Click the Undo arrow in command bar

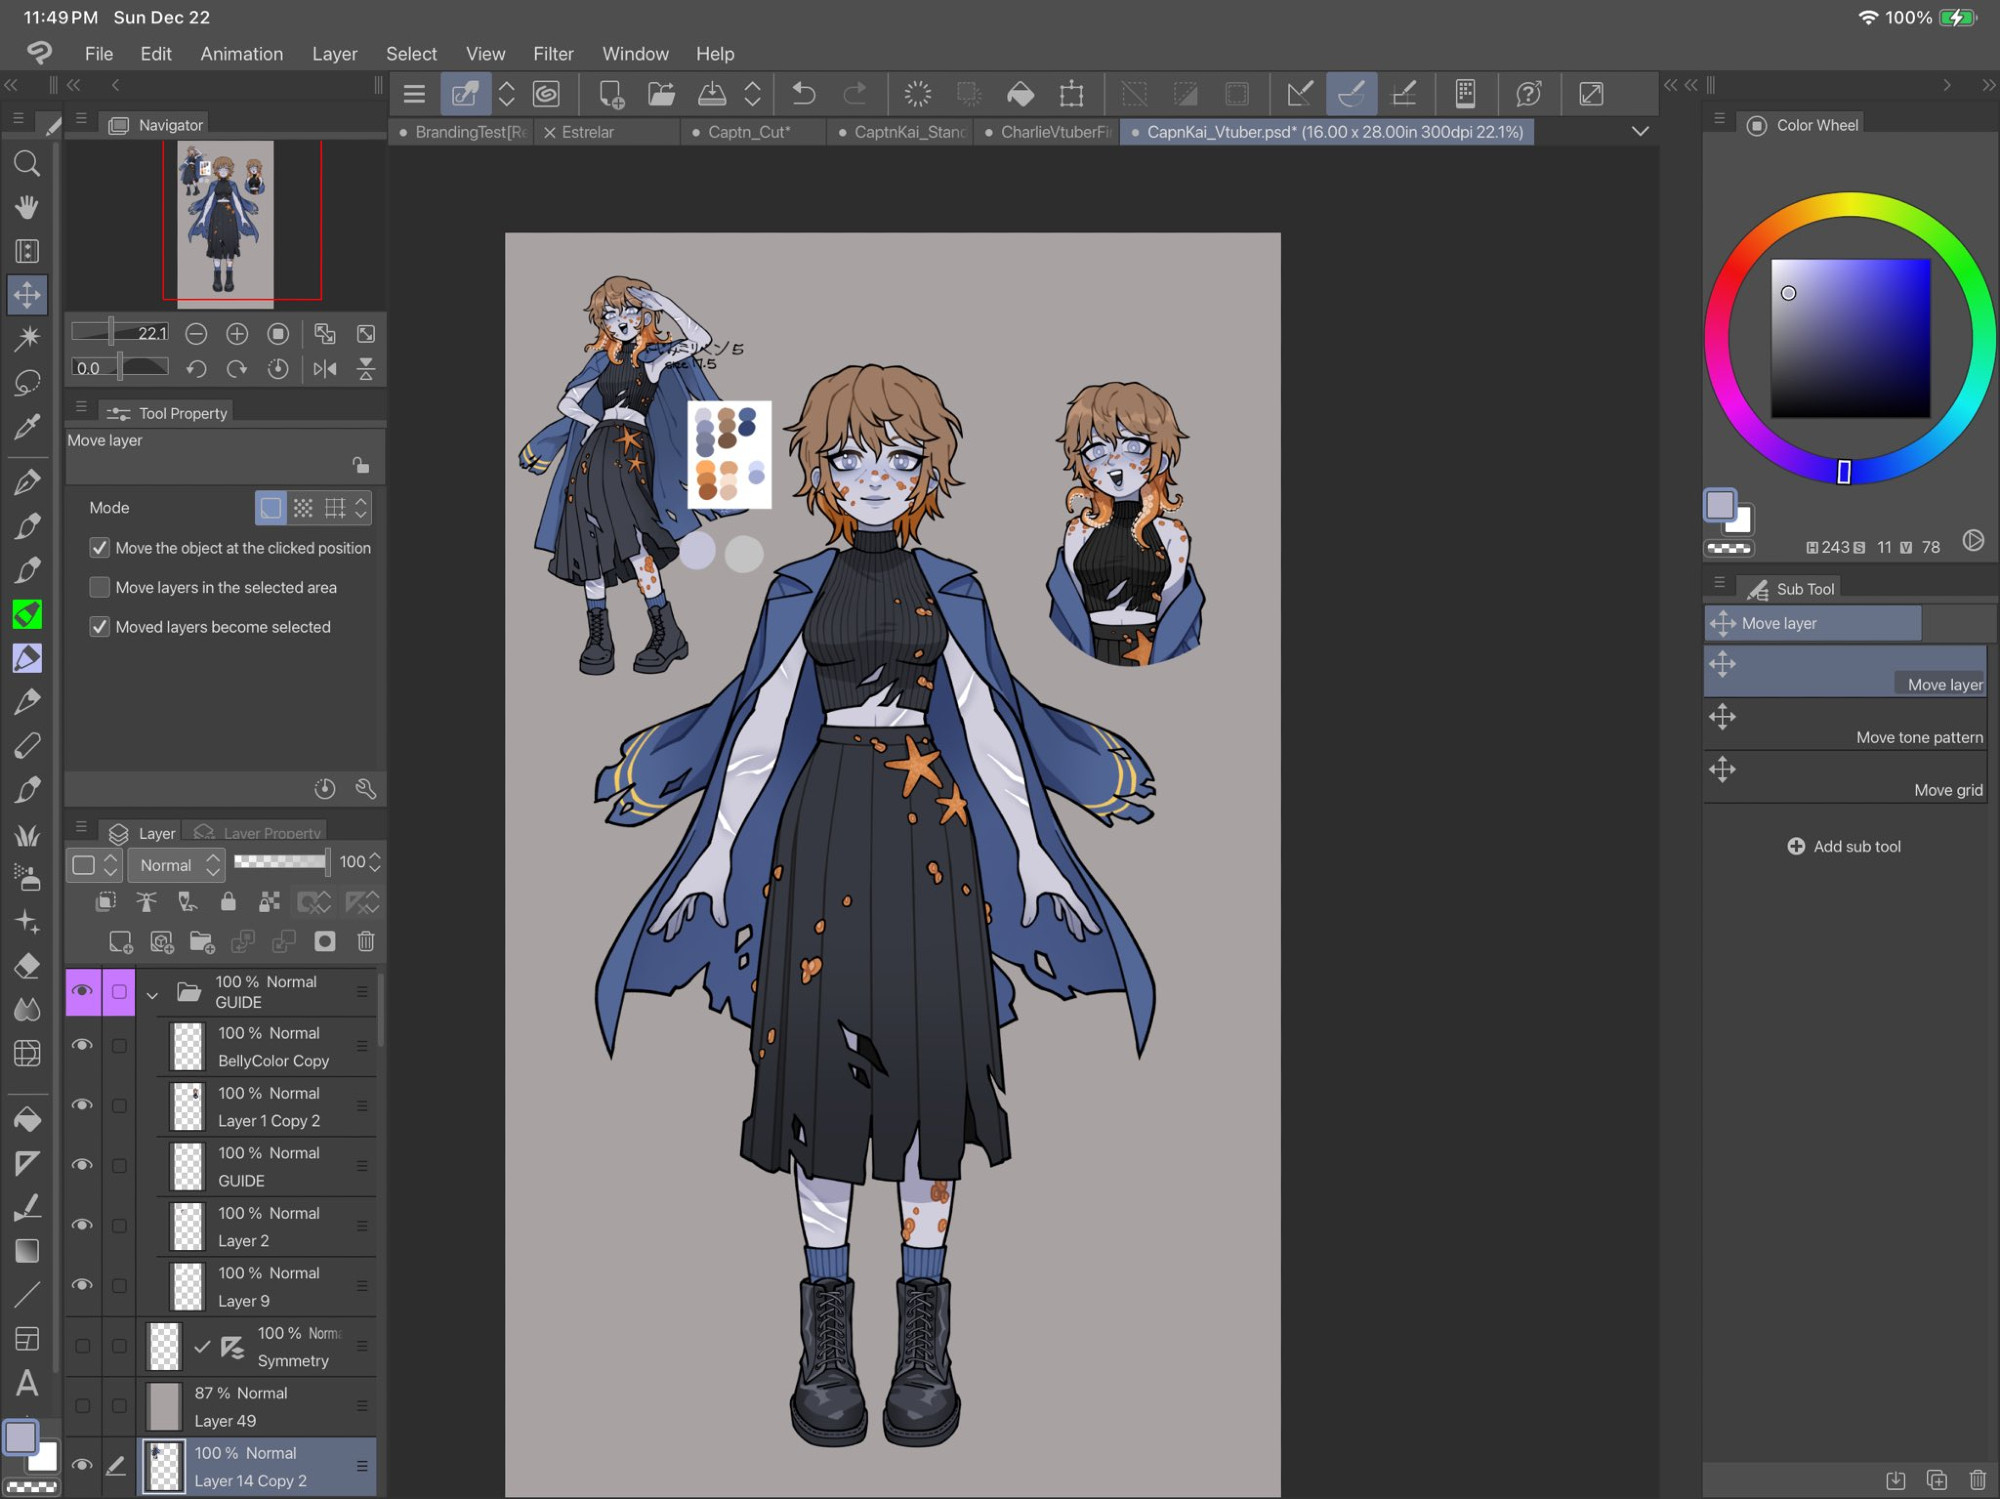(804, 94)
